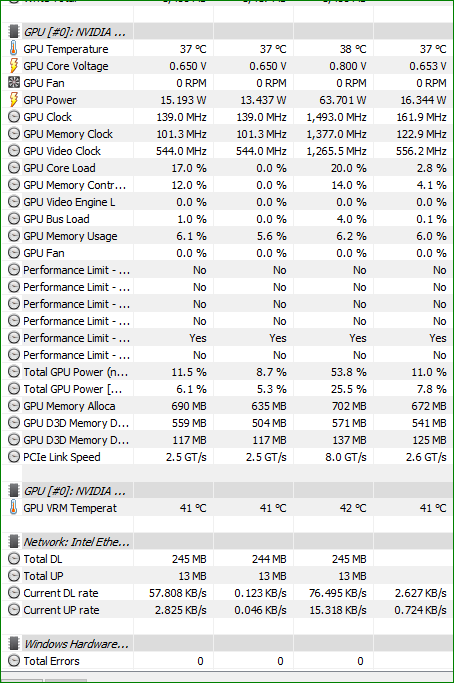Select the Windows Hardware section header
The image size is (454, 683).
pos(227,644)
